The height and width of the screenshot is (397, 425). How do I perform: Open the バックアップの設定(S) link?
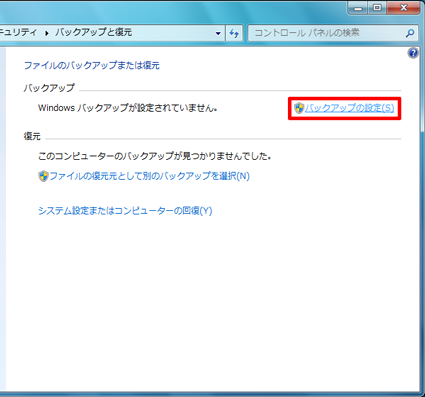click(x=349, y=108)
